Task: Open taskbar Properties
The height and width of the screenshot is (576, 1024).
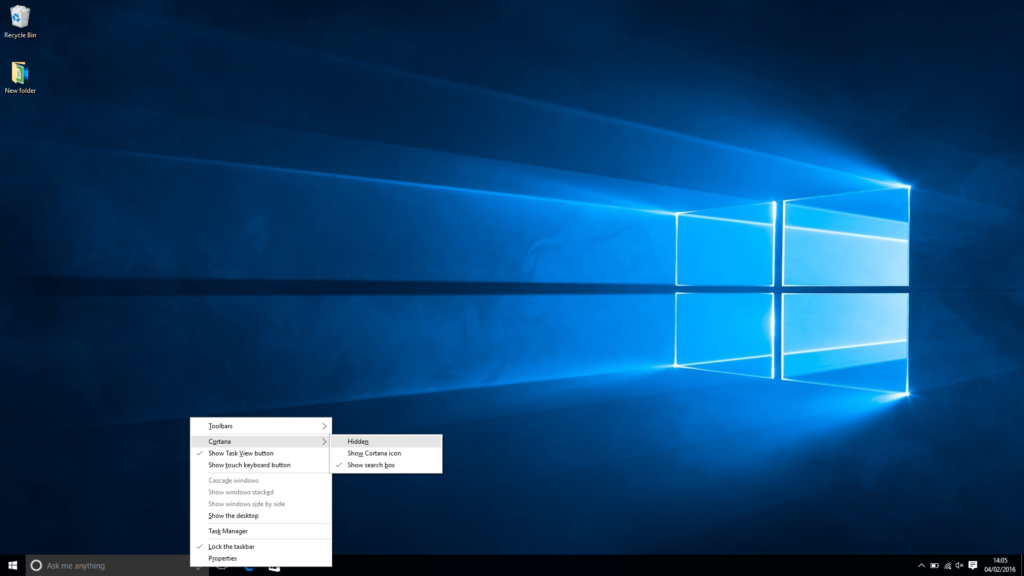Action: pos(261,558)
